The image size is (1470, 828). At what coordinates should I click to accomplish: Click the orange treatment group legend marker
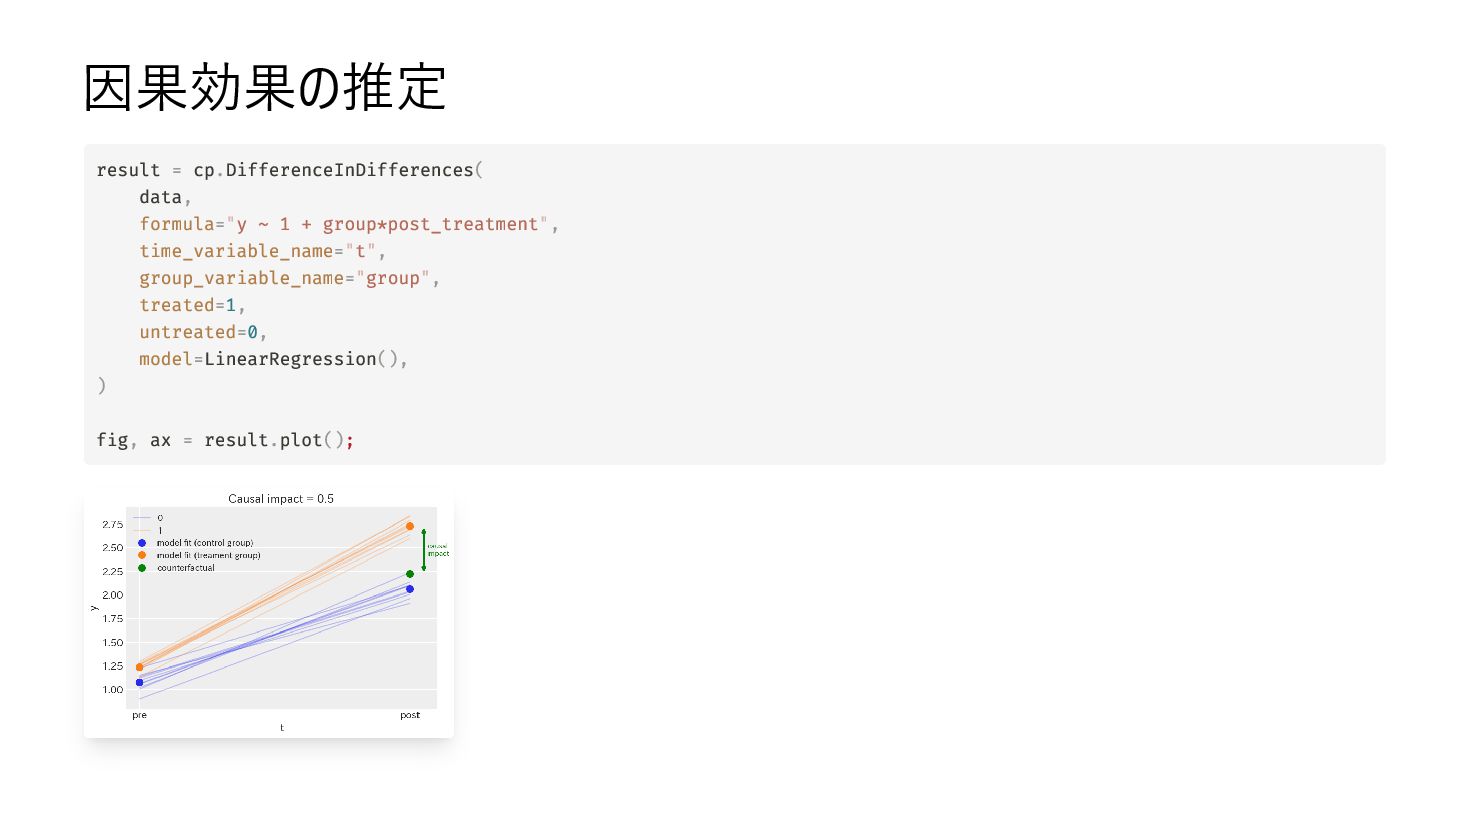pos(142,555)
